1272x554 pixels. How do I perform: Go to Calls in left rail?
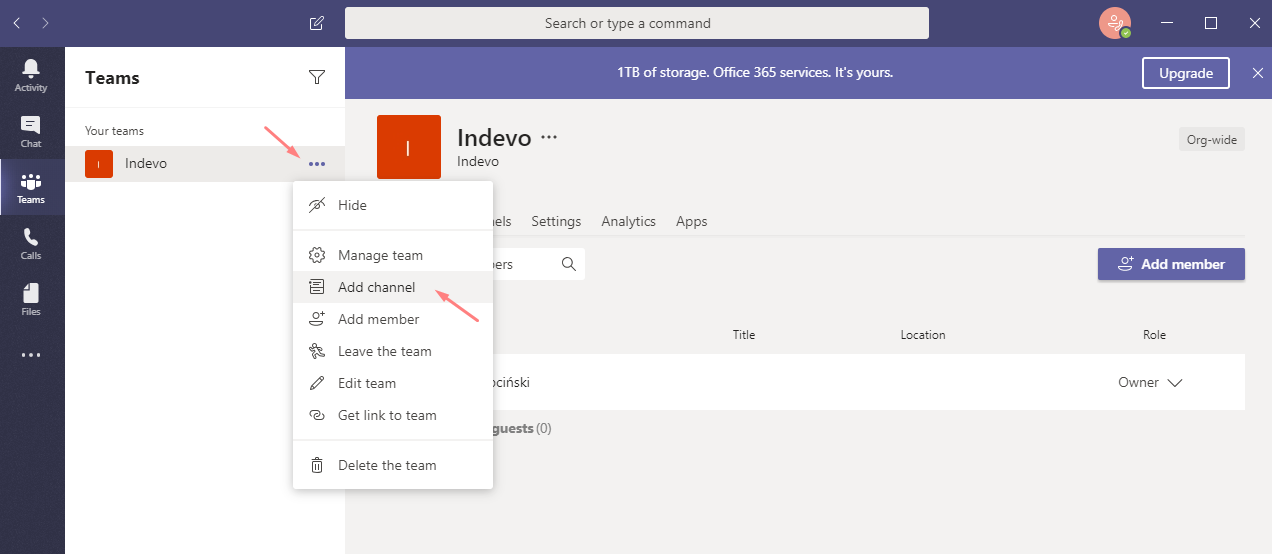click(31, 243)
